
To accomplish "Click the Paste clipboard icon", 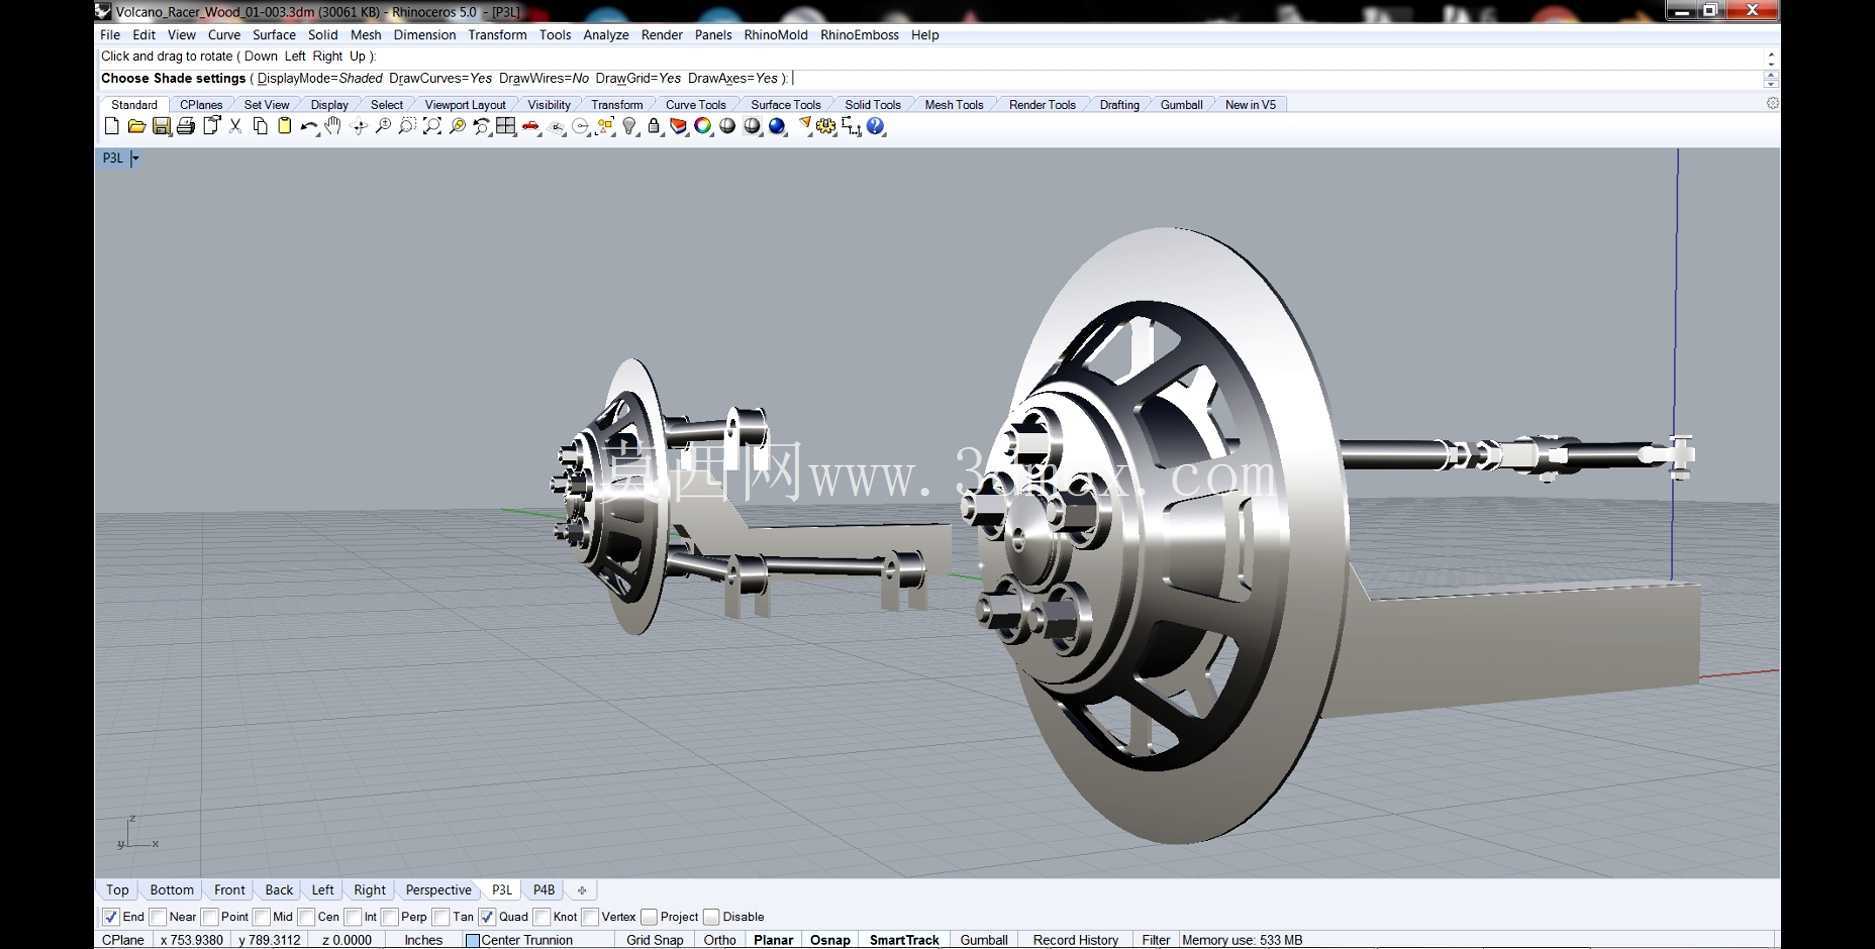I will point(284,126).
